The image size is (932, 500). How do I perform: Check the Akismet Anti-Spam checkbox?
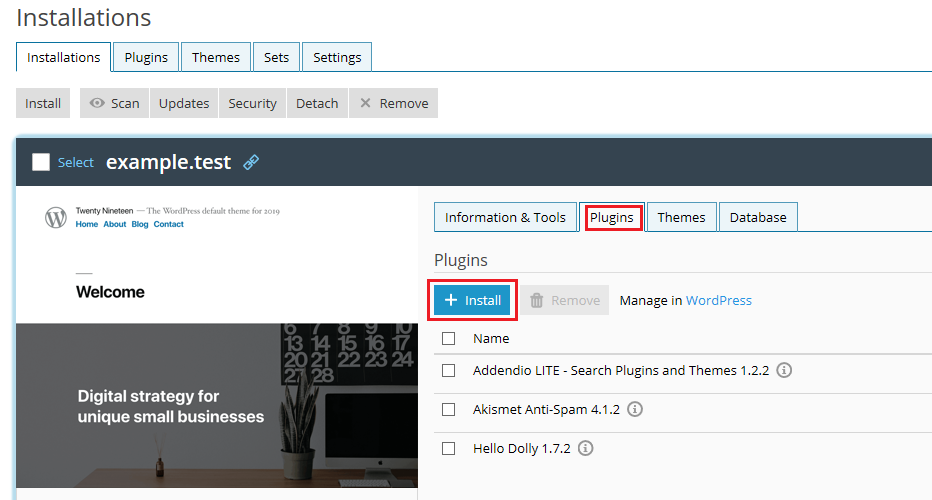pyautogui.click(x=449, y=410)
